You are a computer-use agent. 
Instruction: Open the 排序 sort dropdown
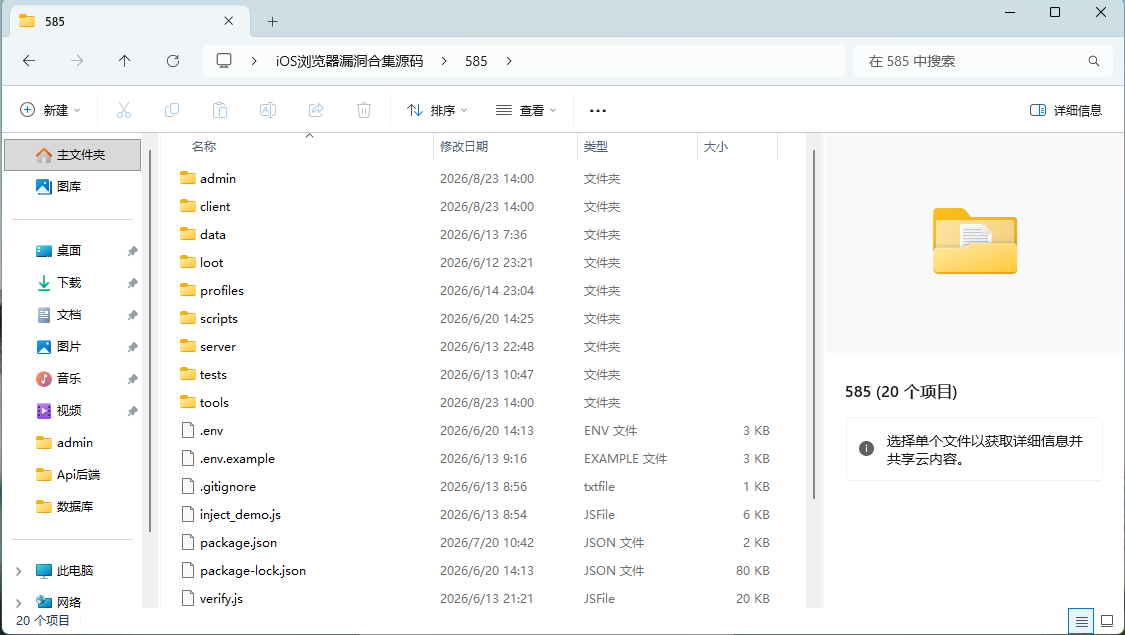click(437, 110)
